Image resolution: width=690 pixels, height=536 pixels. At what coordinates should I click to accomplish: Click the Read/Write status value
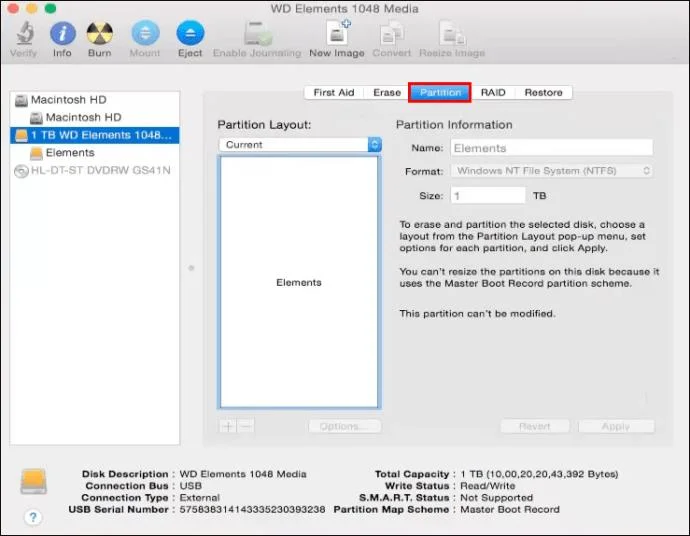click(488, 486)
